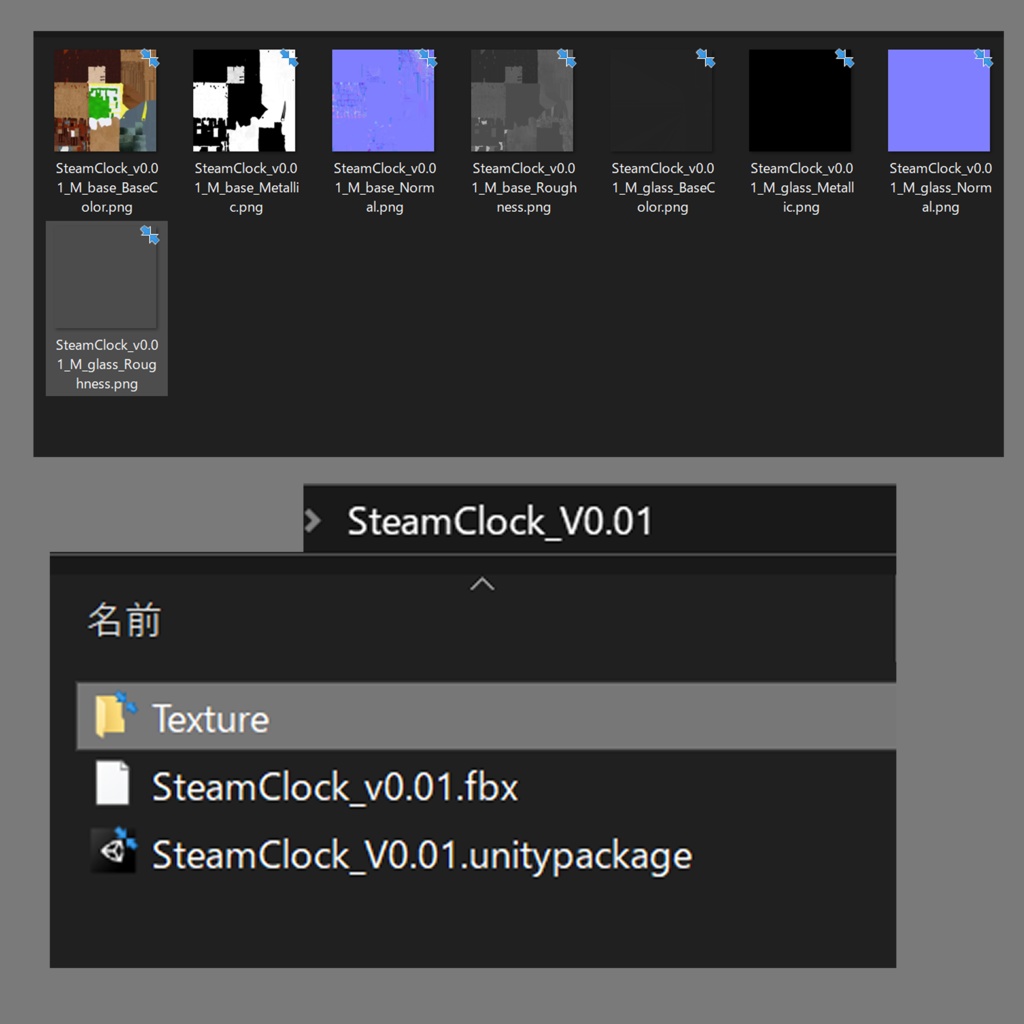Click sync overlay on glass_Roughness texture
This screenshot has width=1024, height=1024.
pyautogui.click(x=150, y=235)
